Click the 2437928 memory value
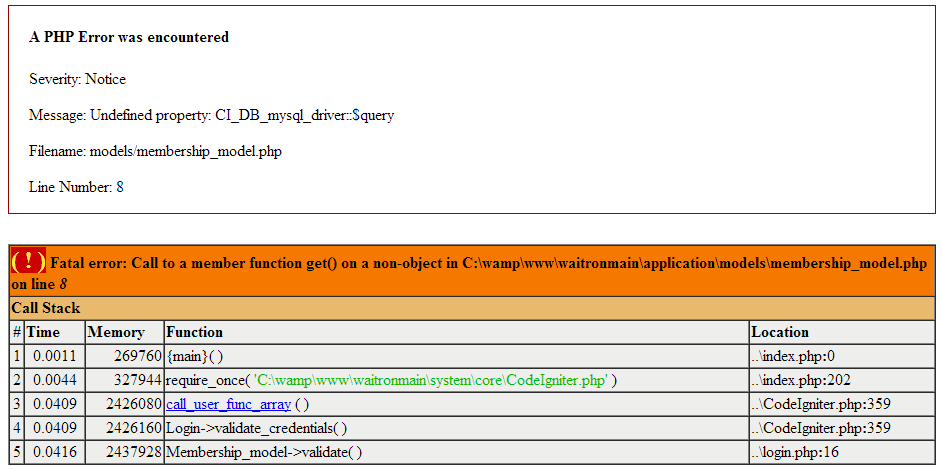Viewport: 942px width, 470px height. [x=125, y=452]
